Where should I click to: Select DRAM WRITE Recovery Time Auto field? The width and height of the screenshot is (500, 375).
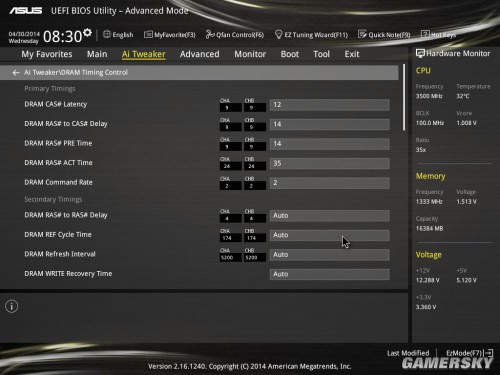(x=329, y=274)
